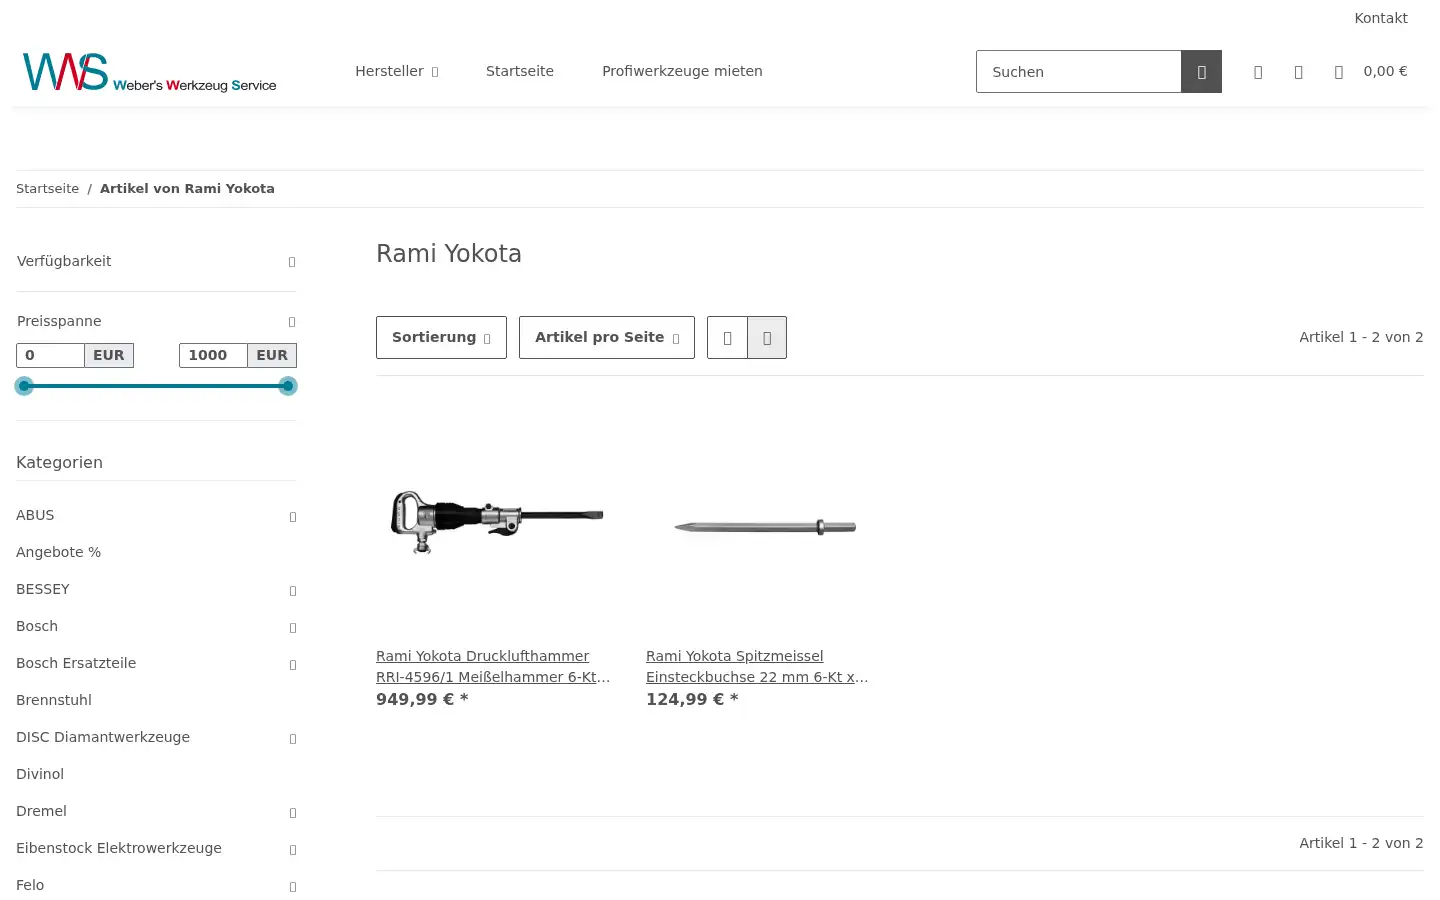
Task: Click the minimum price slider handle
Action: coord(25,386)
